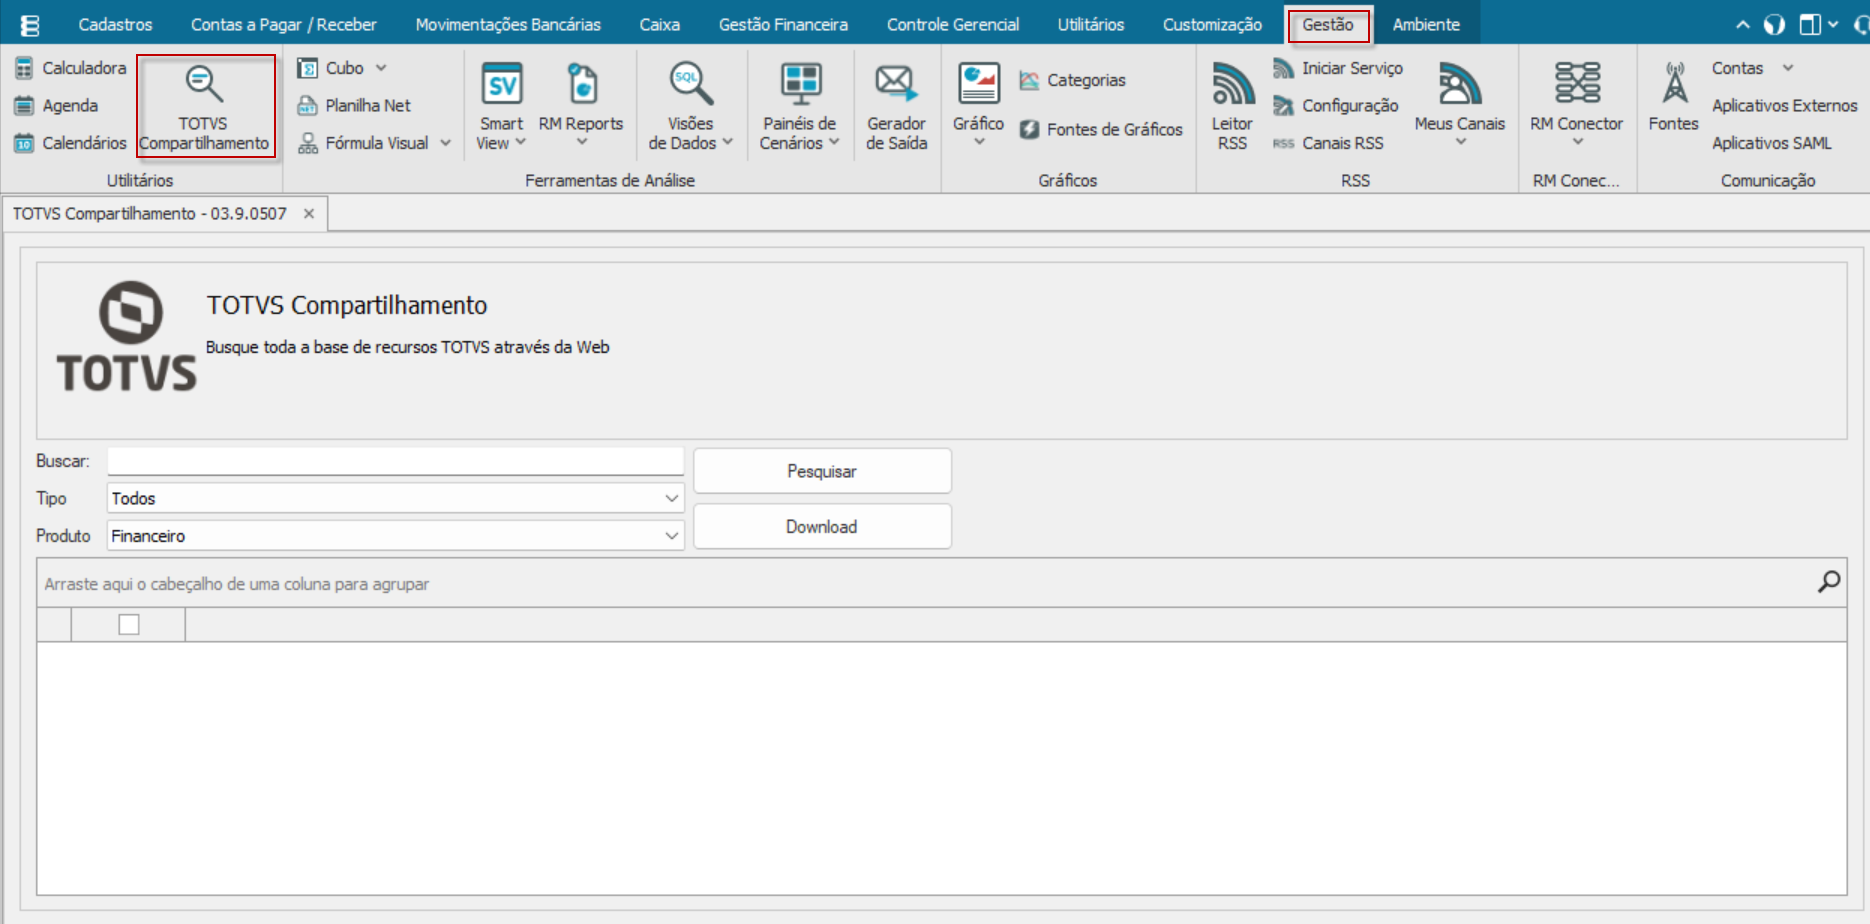
Task: Expand the Meus Canais dropdown arrow
Action: pyautogui.click(x=1460, y=142)
